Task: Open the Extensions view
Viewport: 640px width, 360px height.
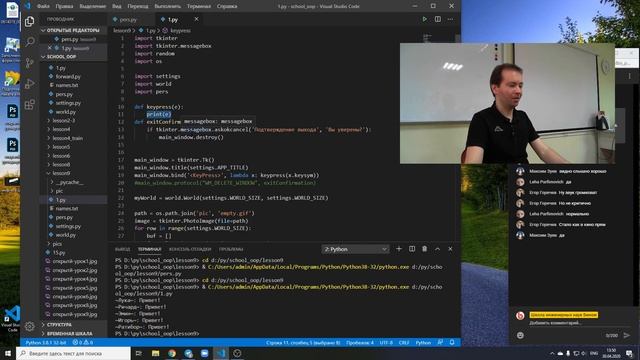Action: click(x=29, y=105)
